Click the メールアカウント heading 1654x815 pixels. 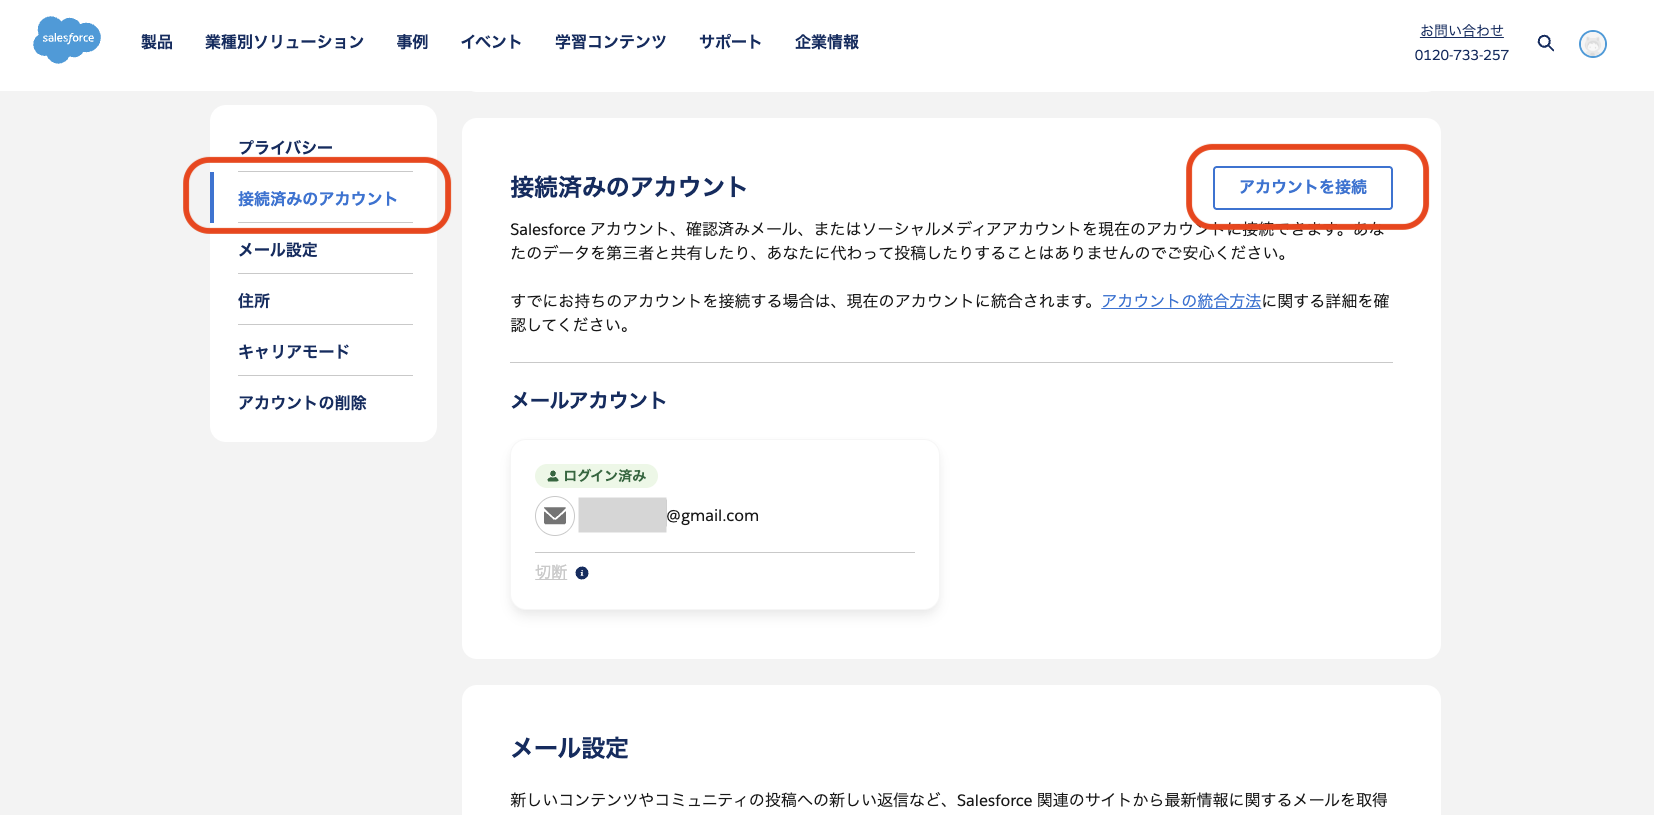click(588, 400)
